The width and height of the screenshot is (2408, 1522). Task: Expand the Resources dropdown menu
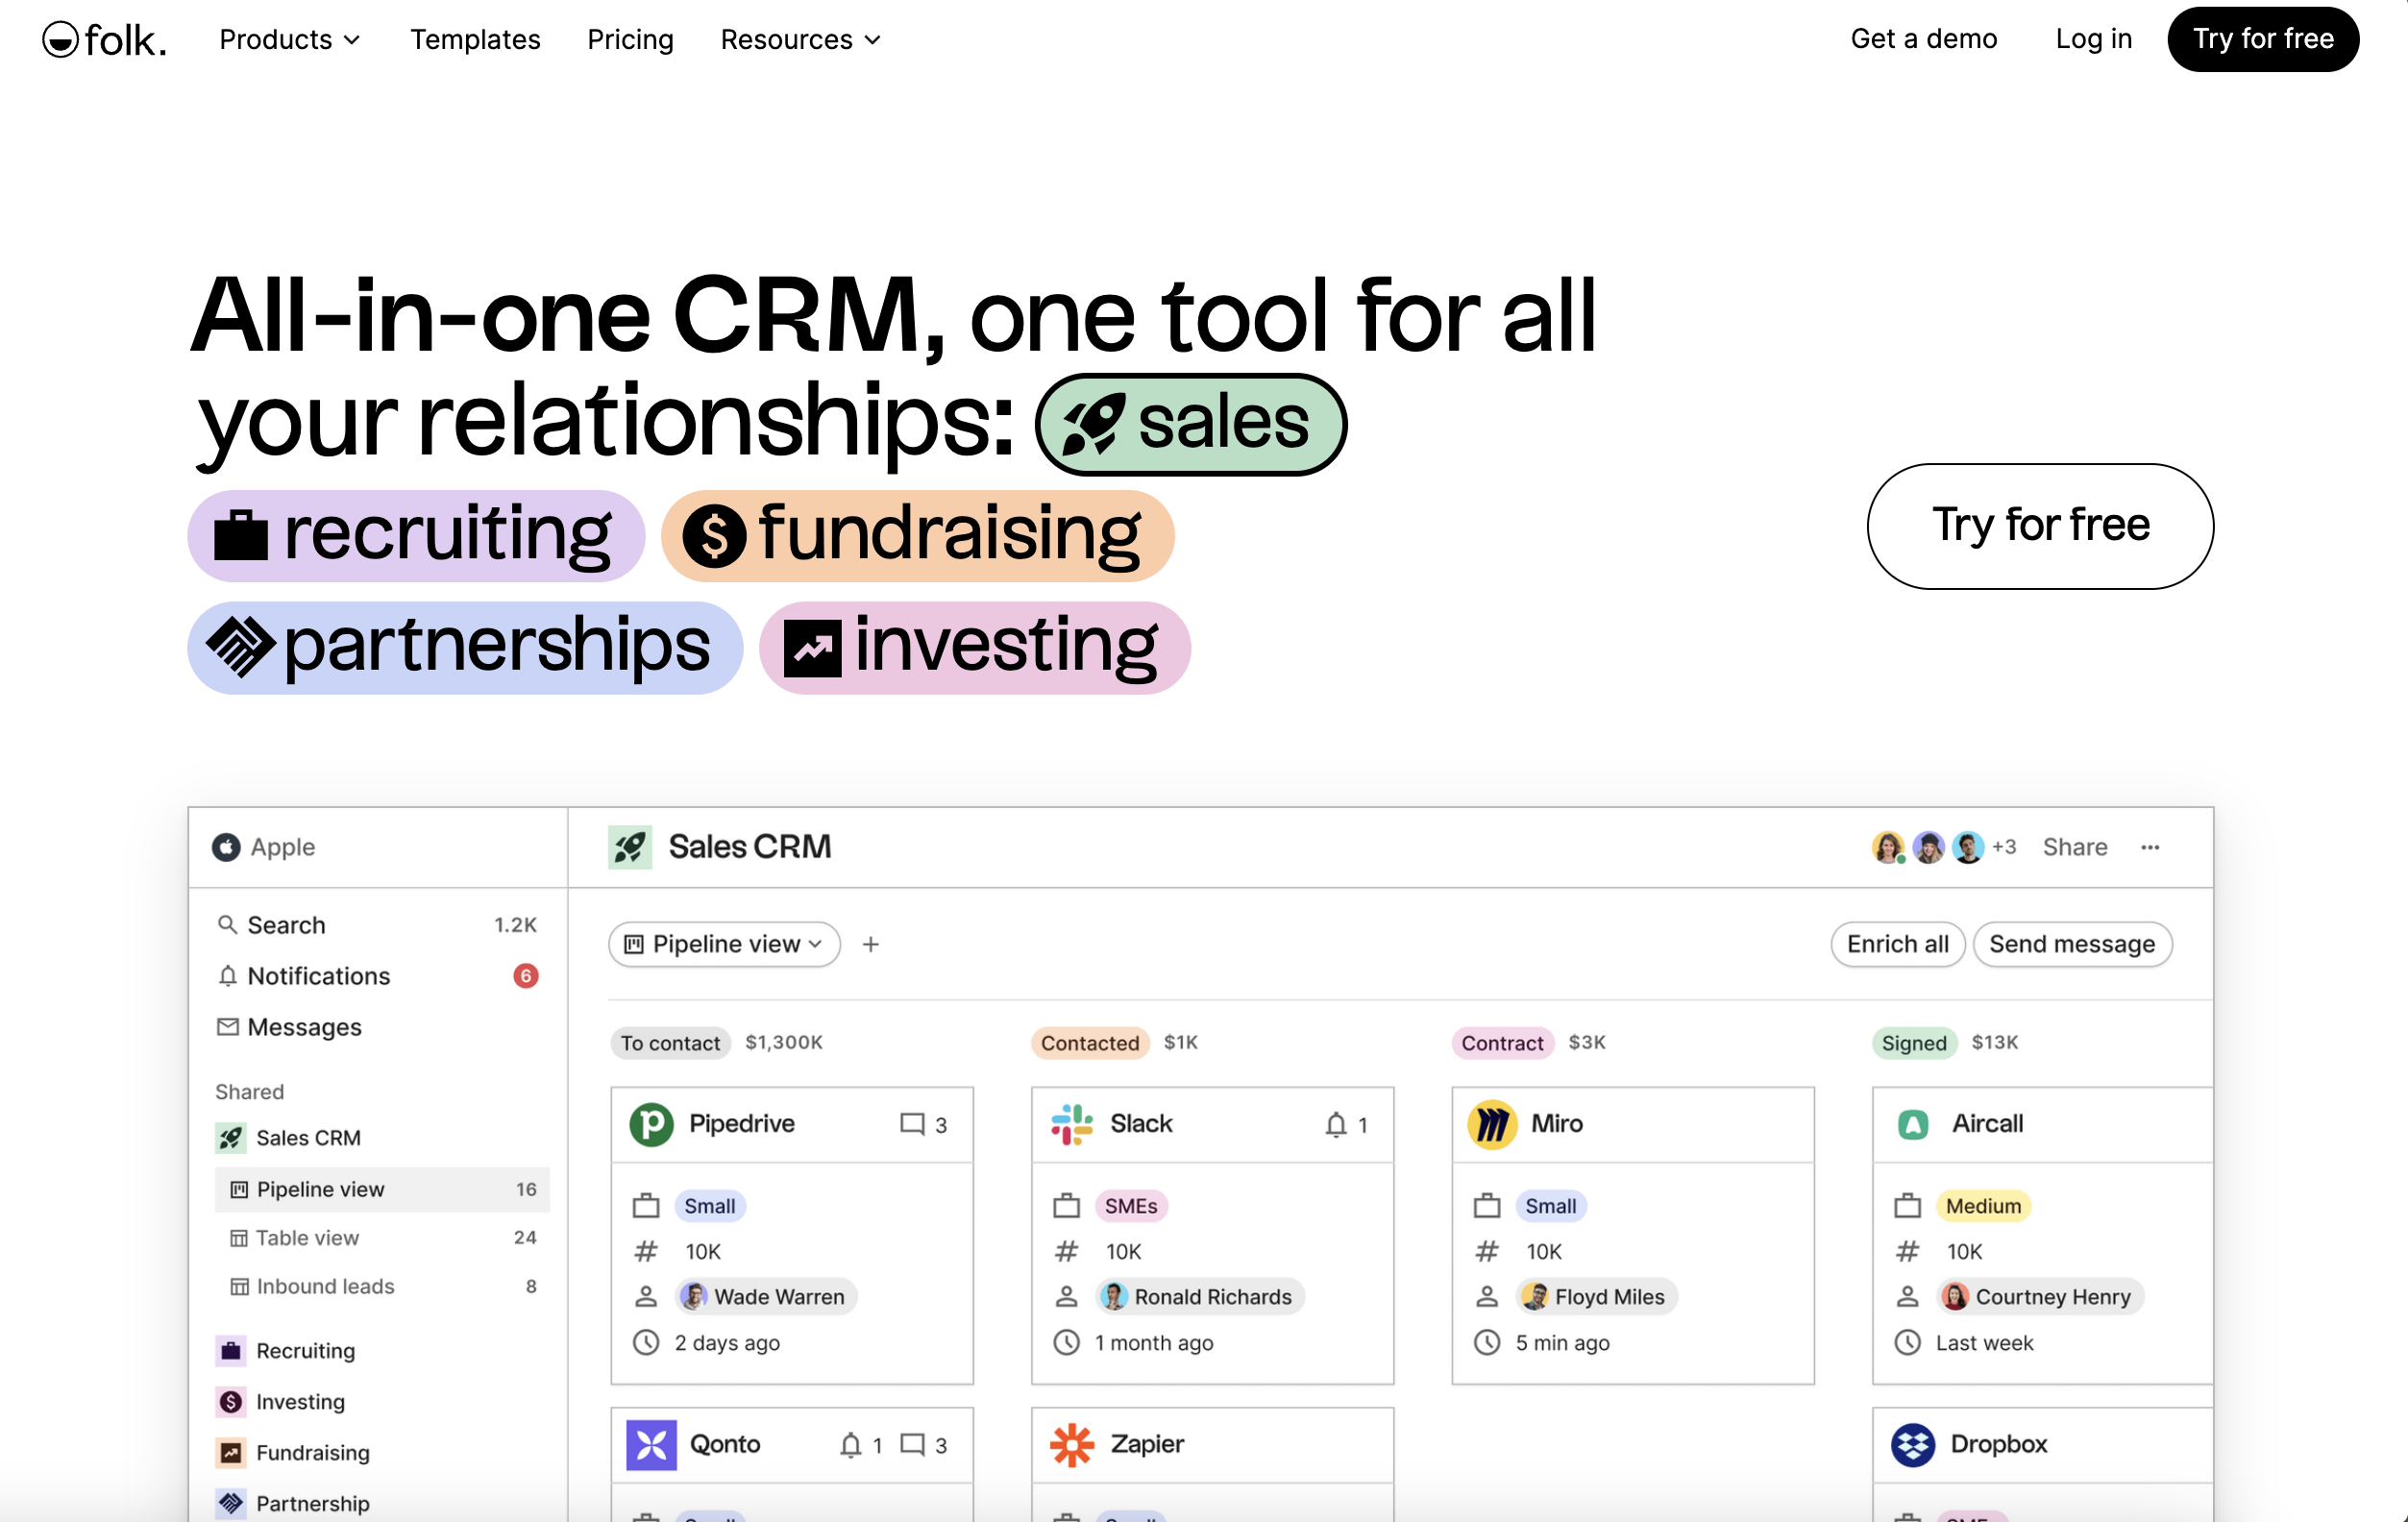pos(800,40)
